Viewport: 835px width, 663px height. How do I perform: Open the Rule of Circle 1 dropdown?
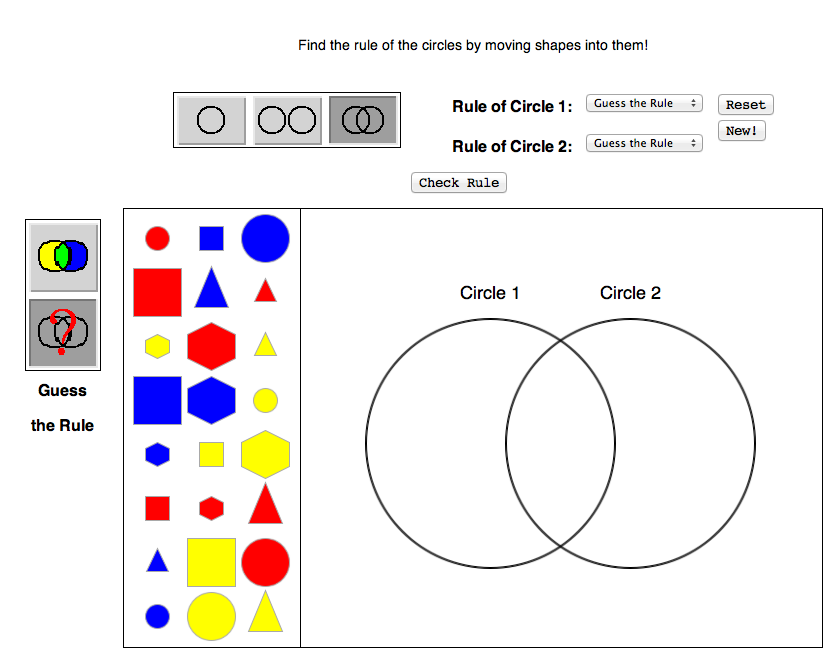[x=644, y=104]
